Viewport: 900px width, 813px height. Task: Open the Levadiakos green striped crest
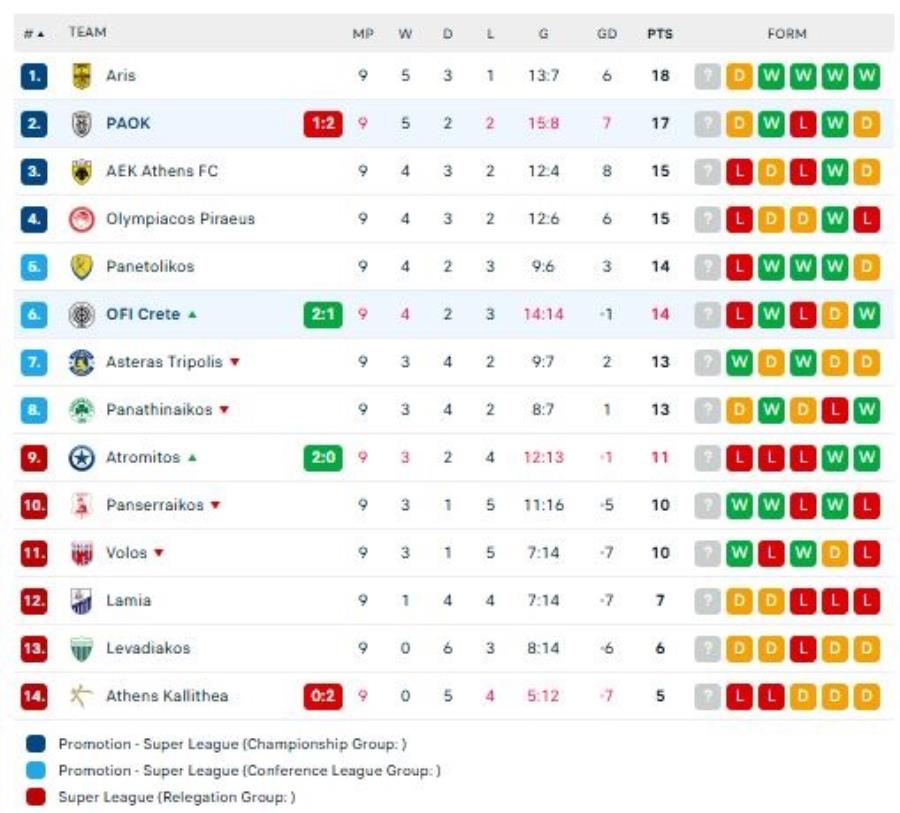tap(82, 648)
